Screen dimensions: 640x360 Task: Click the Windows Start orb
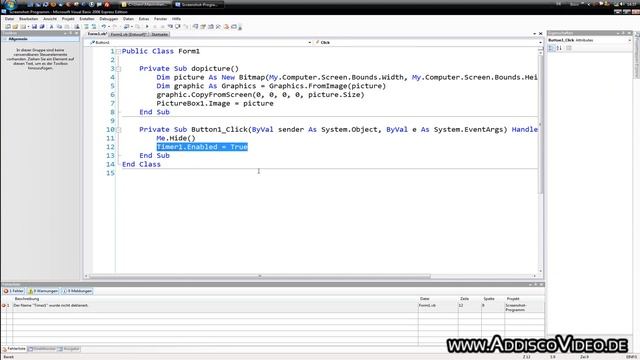click(10, 4)
